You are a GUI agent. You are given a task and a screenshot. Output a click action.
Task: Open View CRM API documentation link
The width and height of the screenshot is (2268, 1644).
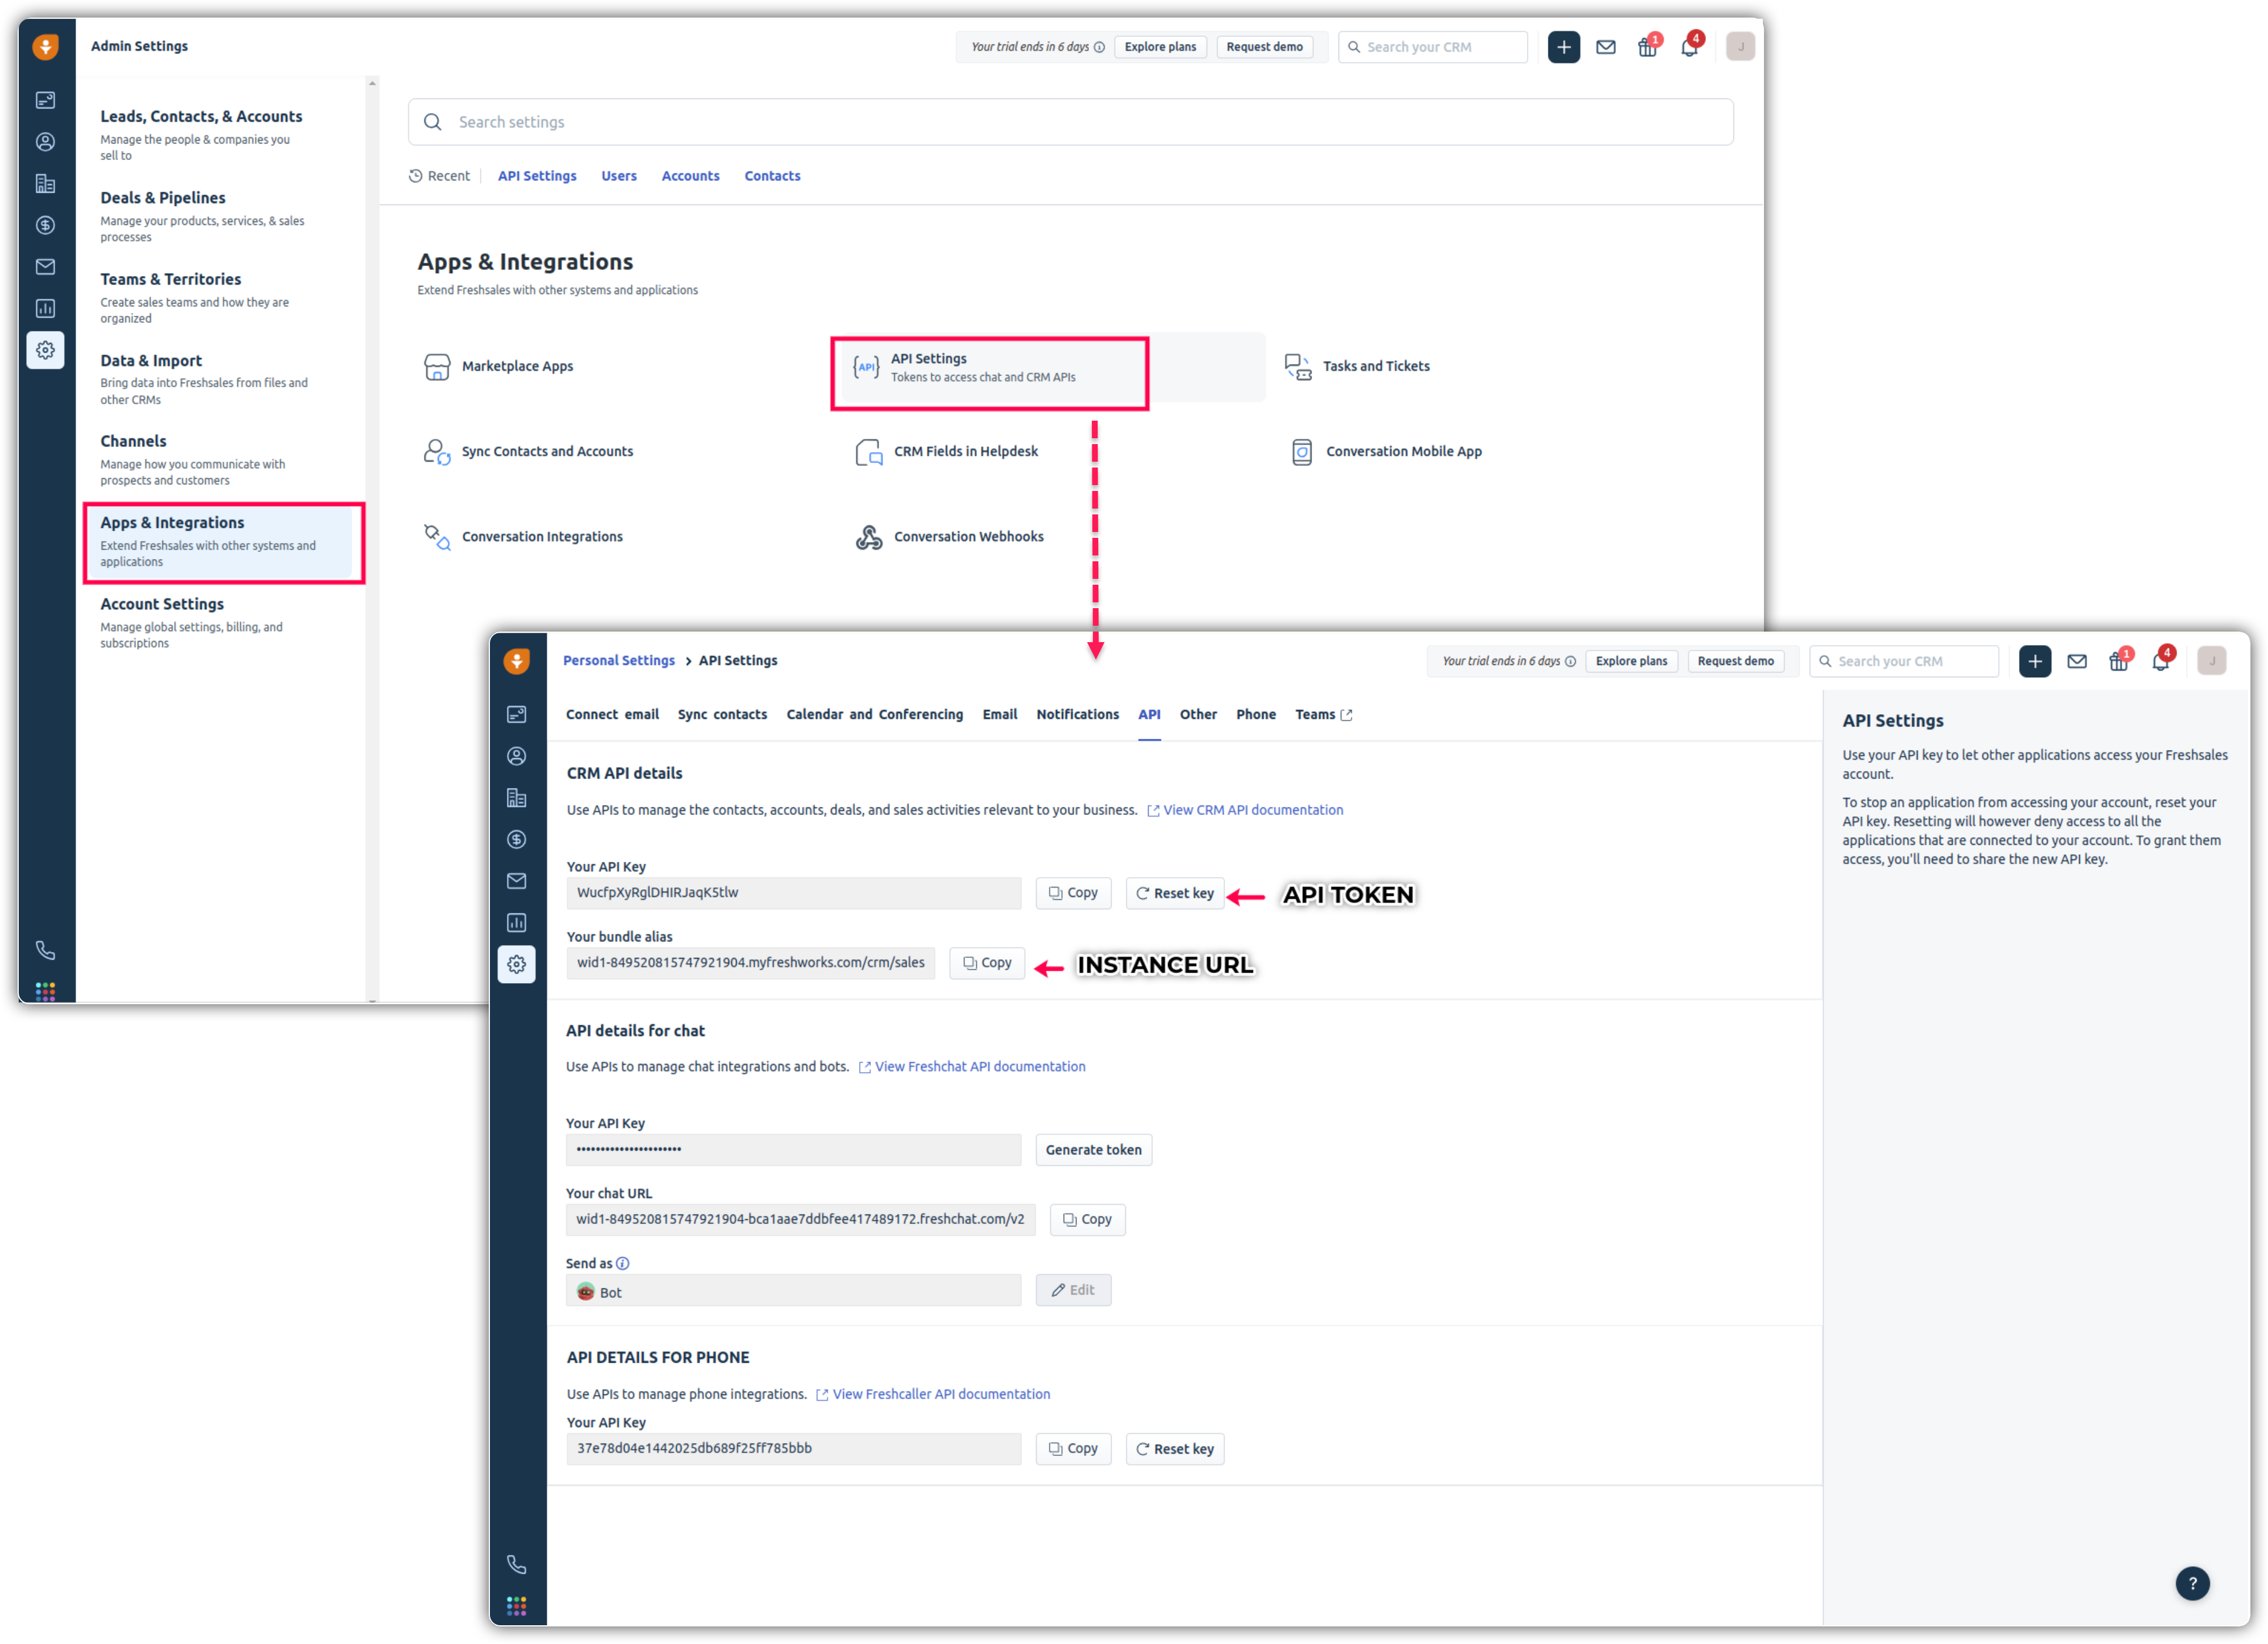point(1252,810)
